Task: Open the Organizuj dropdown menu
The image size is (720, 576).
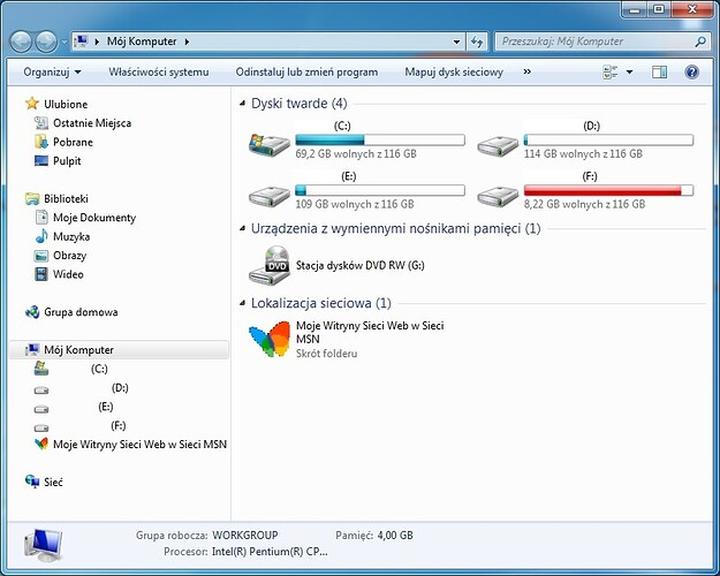Action: (x=52, y=72)
